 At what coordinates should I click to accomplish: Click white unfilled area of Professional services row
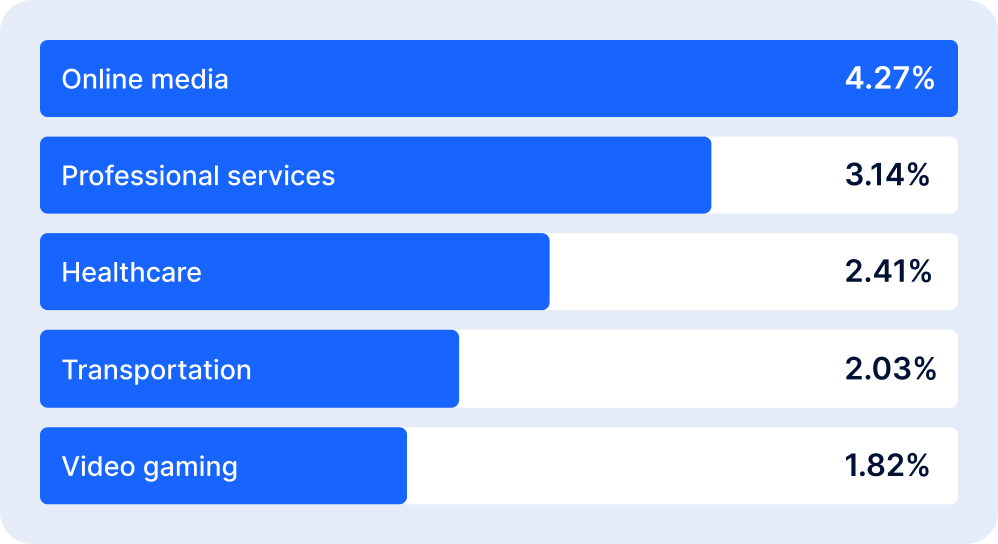tap(775, 176)
